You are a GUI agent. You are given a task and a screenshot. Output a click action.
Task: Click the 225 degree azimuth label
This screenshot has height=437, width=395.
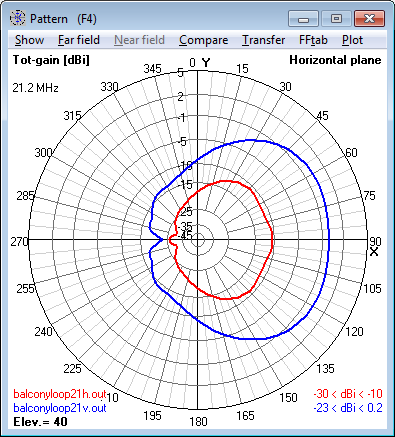[x=72, y=368]
